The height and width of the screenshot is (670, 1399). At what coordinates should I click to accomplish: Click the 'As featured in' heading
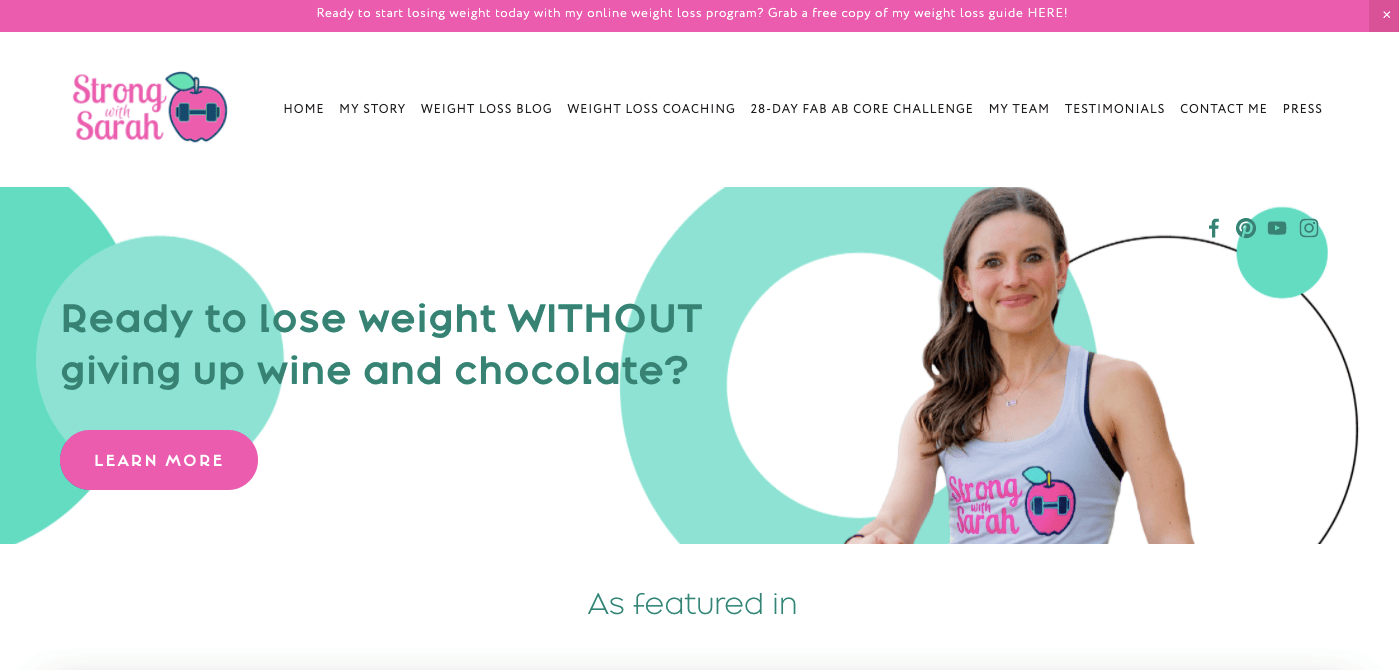click(692, 604)
